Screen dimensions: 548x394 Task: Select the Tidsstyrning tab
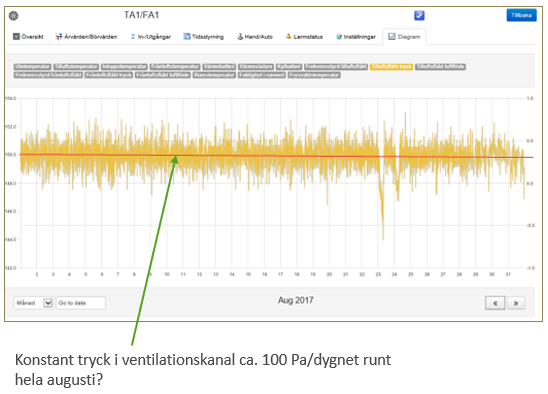pos(203,36)
